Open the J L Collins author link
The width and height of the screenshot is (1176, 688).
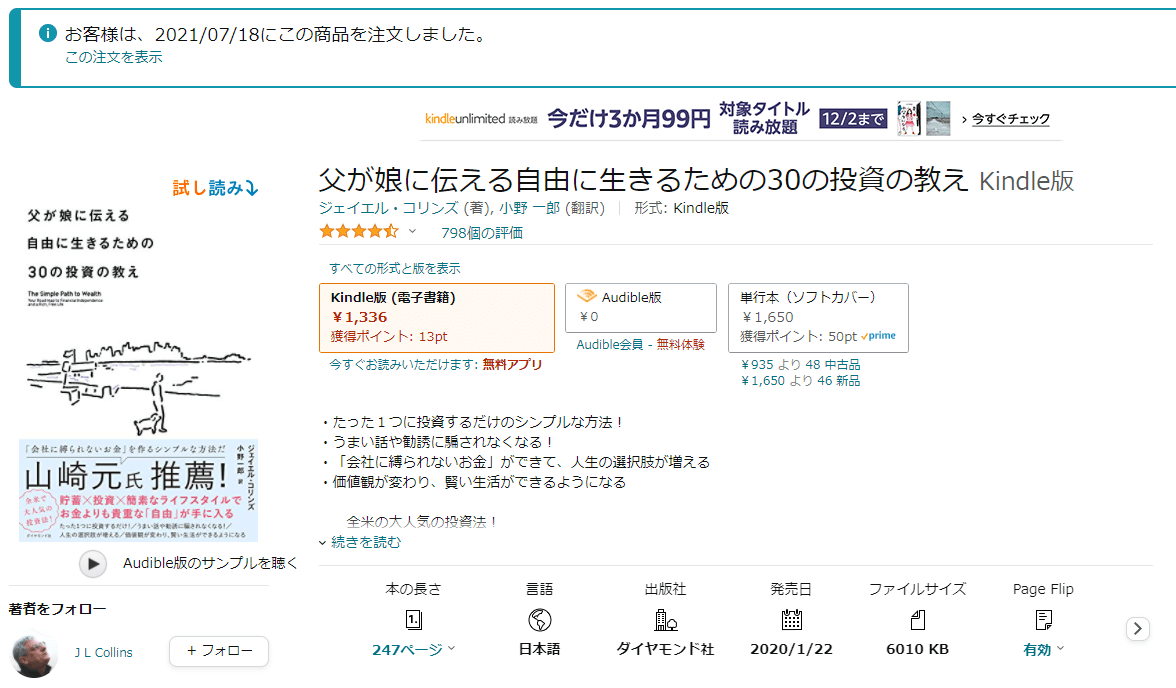[104, 653]
